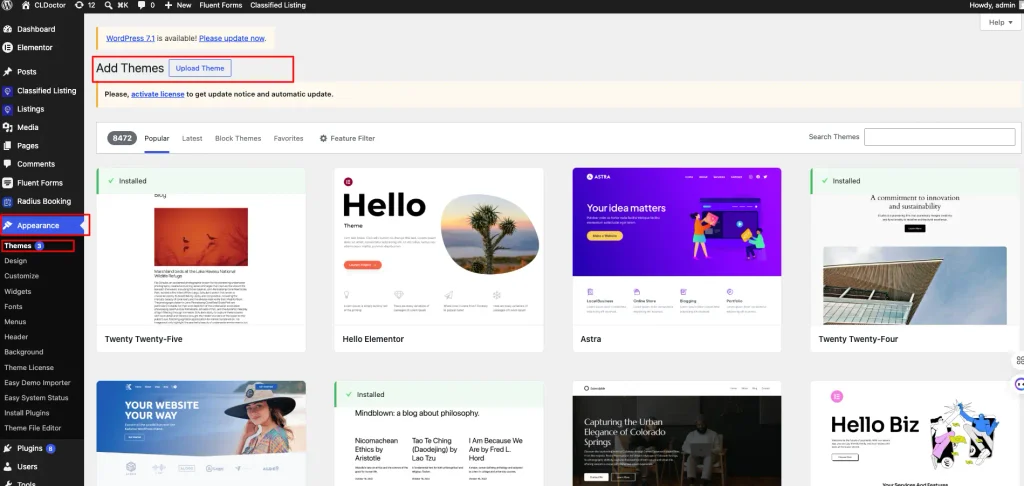Screen dimensions: 1024x486
Task: Open Install Plugins submenu item
Action: [27, 413]
